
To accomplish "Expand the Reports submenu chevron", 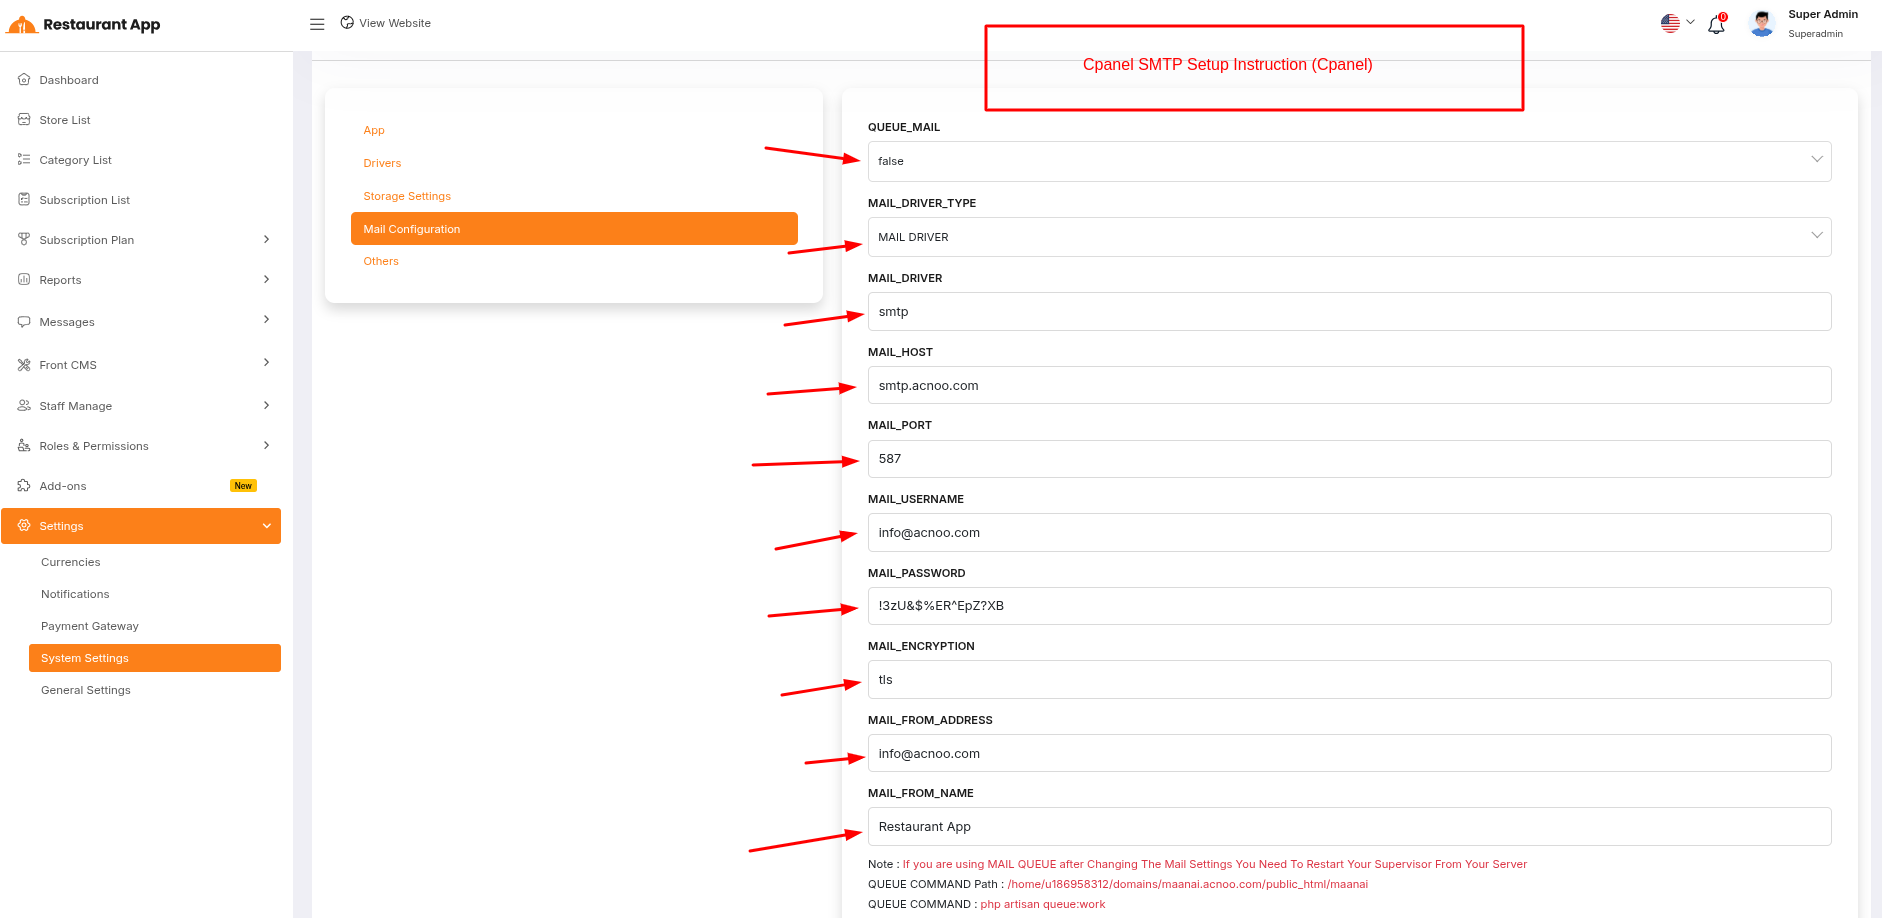I will point(266,280).
